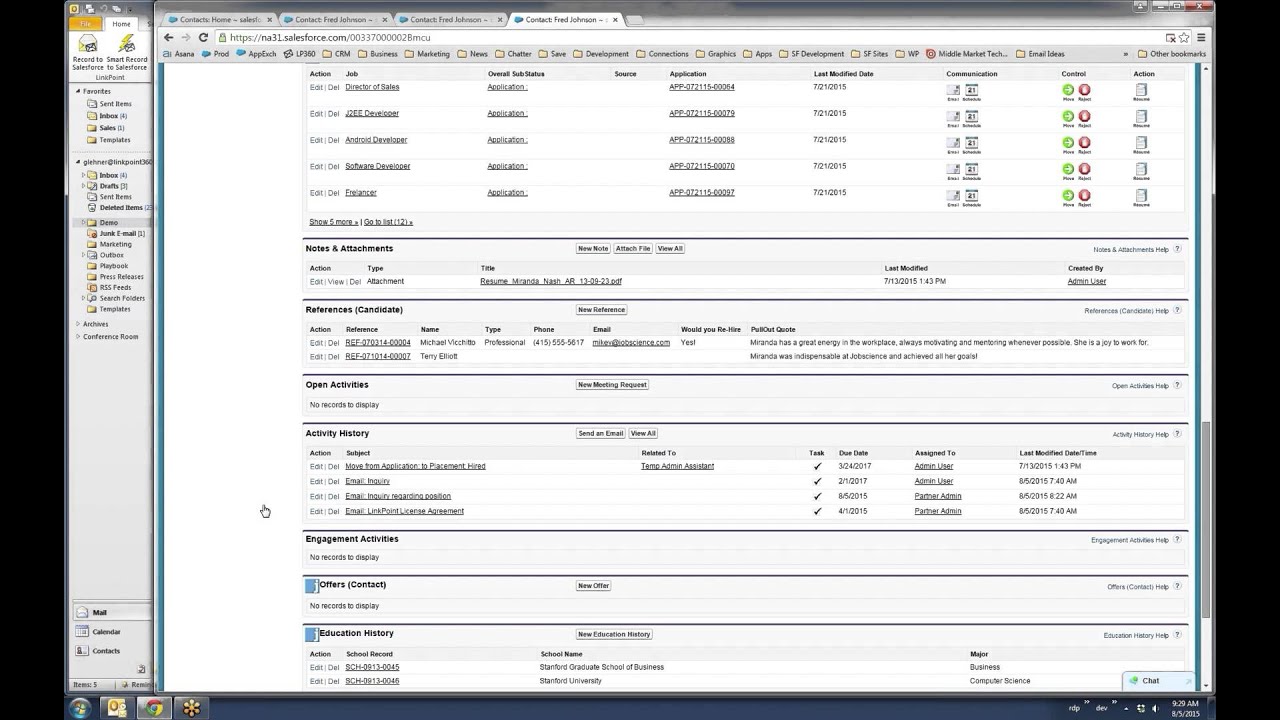The height and width of the screenshot is (720, 1280).
Task: Open Activity History Help question icon
Action: (x=1177, y=434)
